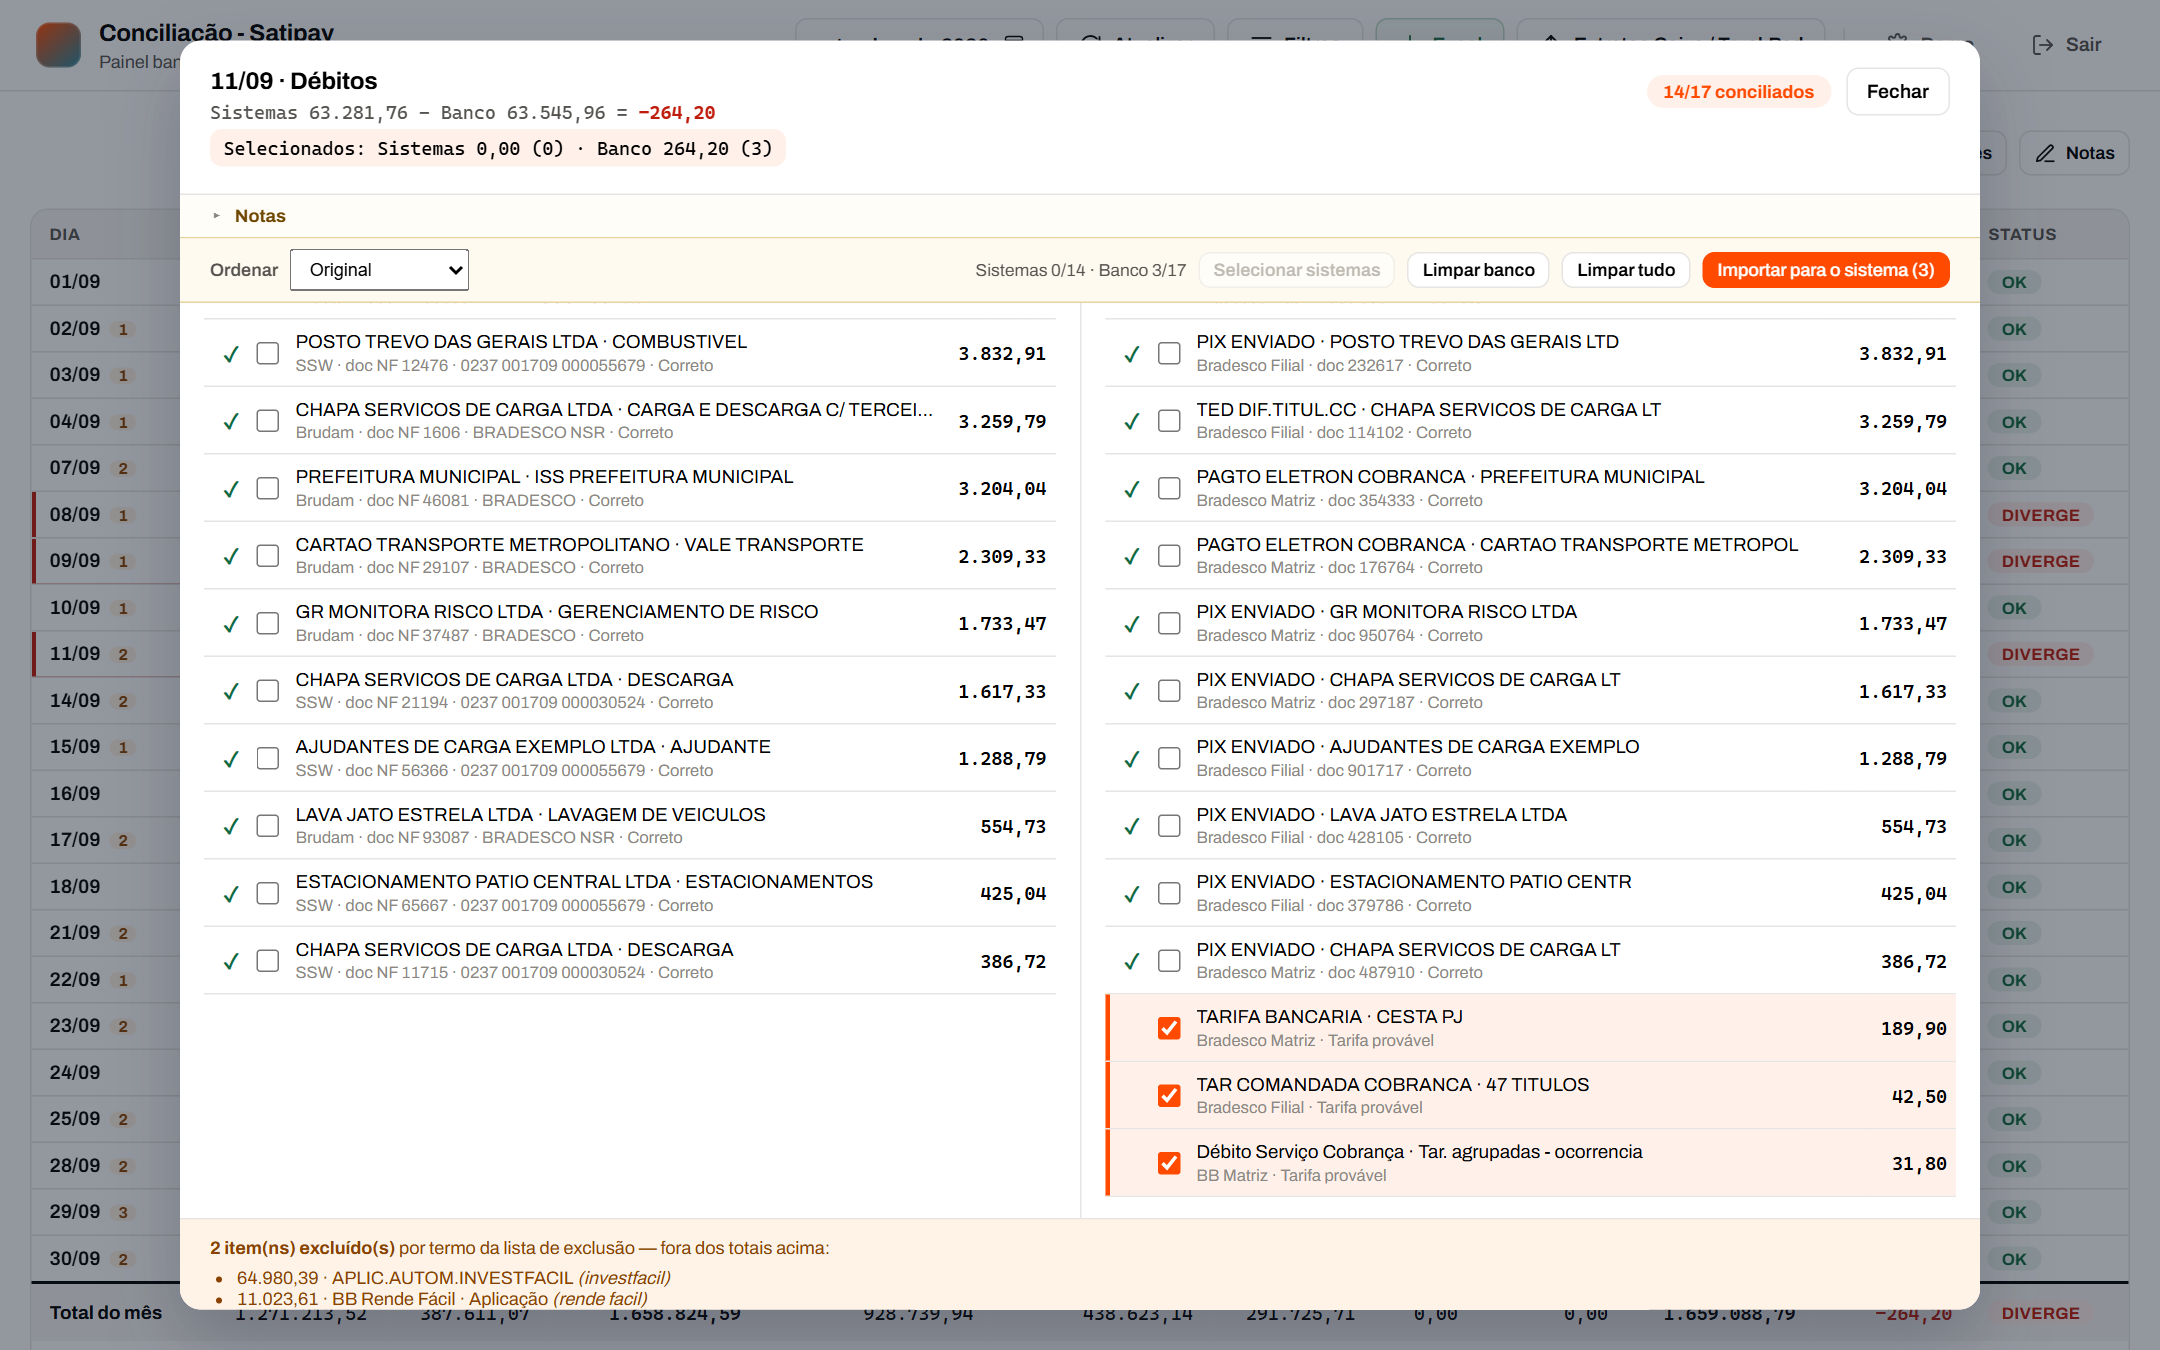Click Importar para o sistema (3) button
This screenshot has height=1350, width=2160.
click(x=1826, y=270)
